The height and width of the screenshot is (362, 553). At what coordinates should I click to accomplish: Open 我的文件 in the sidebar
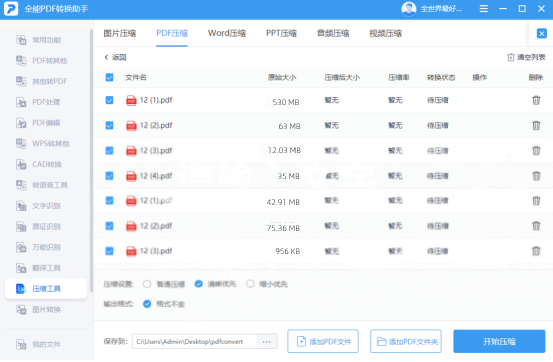[39, 344]
